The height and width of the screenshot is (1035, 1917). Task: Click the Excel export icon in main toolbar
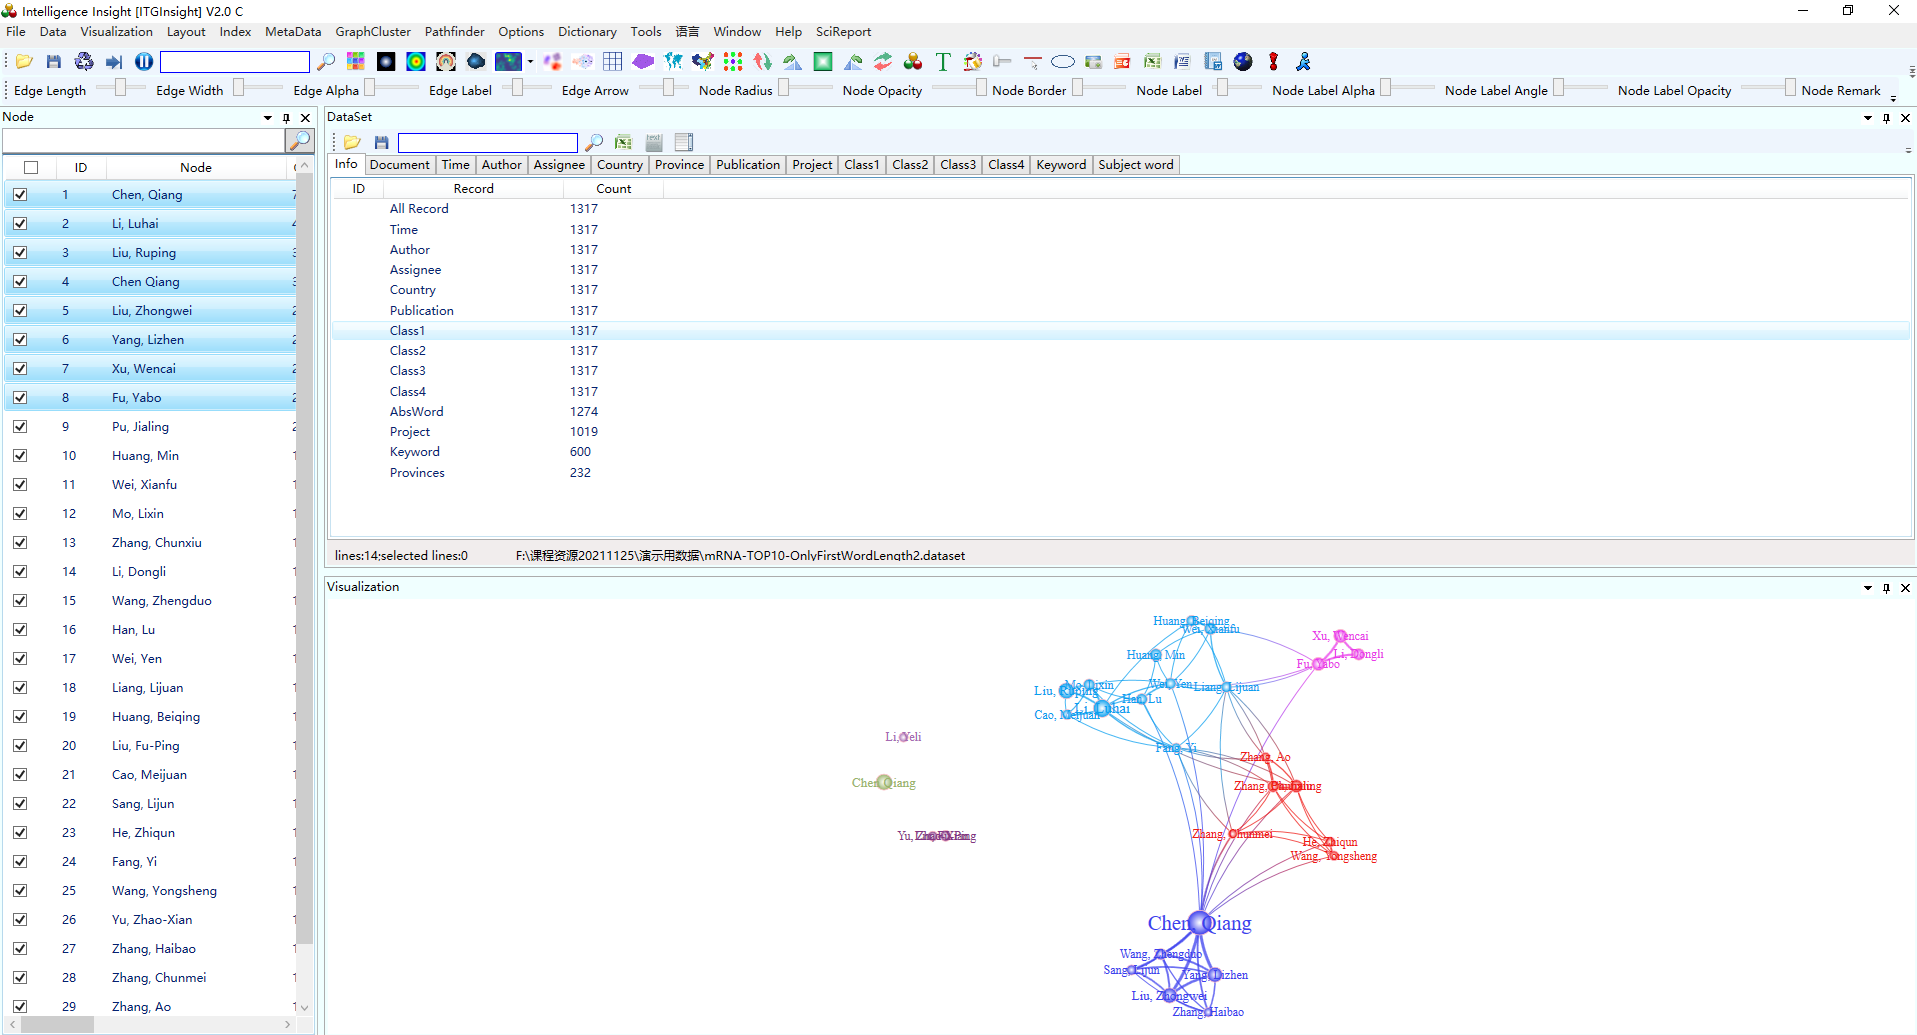[1153, 62]
